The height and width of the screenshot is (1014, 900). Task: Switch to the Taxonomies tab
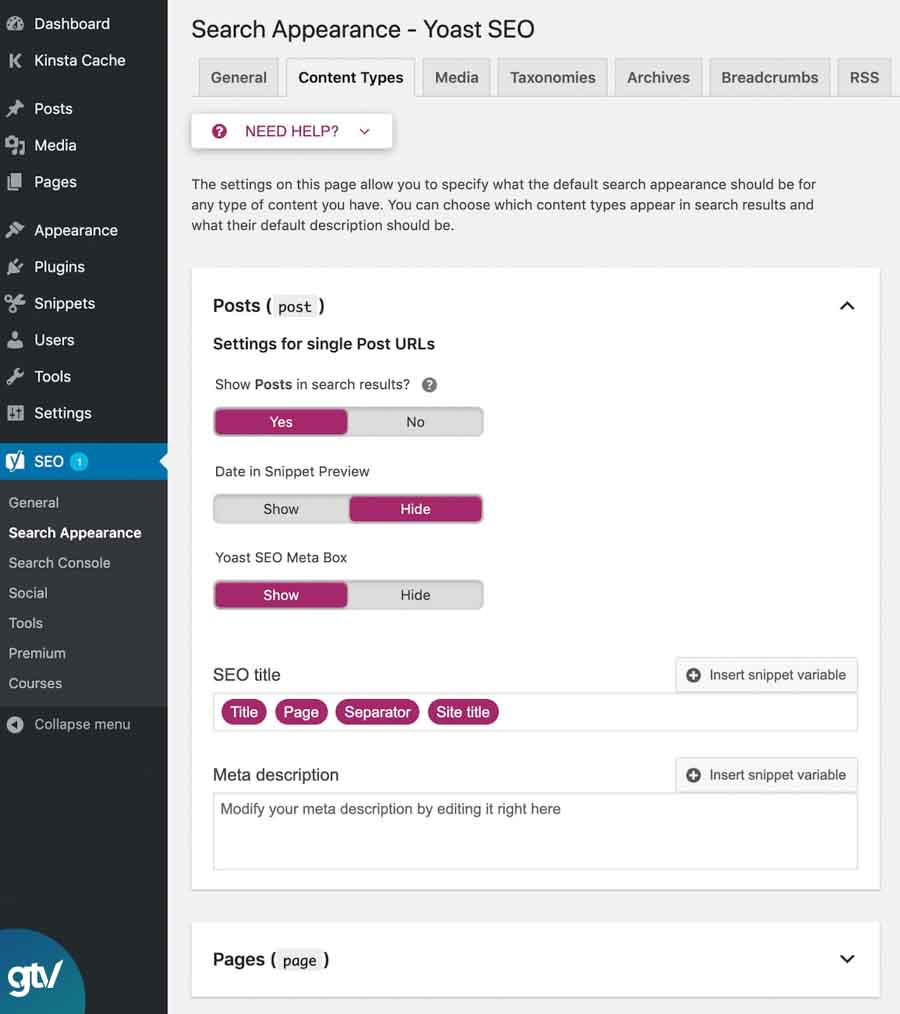tap(552, 77)
